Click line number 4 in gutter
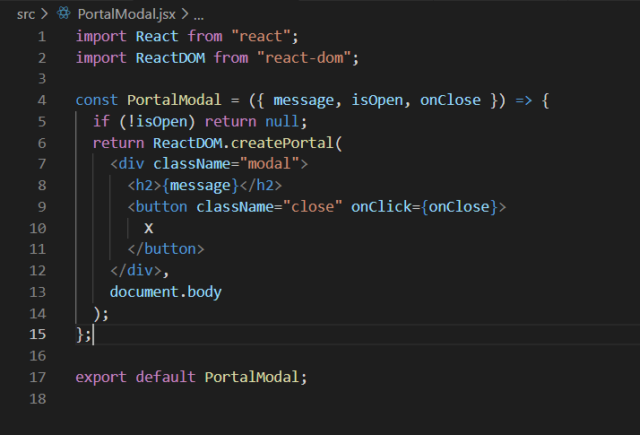 pos(42,100)
